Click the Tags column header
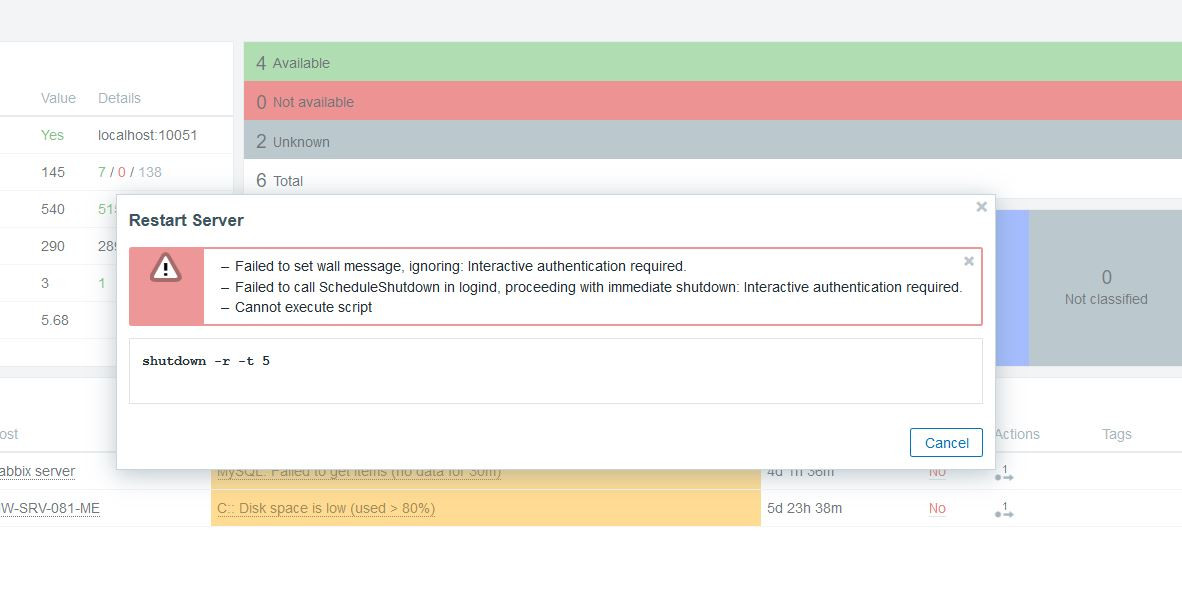 (1116, 434)
